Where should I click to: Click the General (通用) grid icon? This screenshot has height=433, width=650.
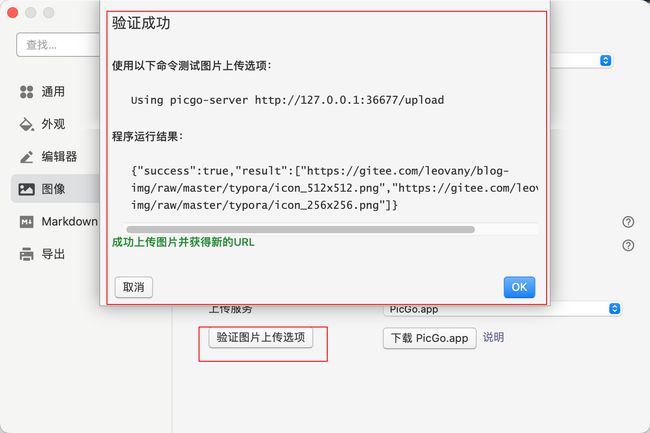tap(27, 92)
